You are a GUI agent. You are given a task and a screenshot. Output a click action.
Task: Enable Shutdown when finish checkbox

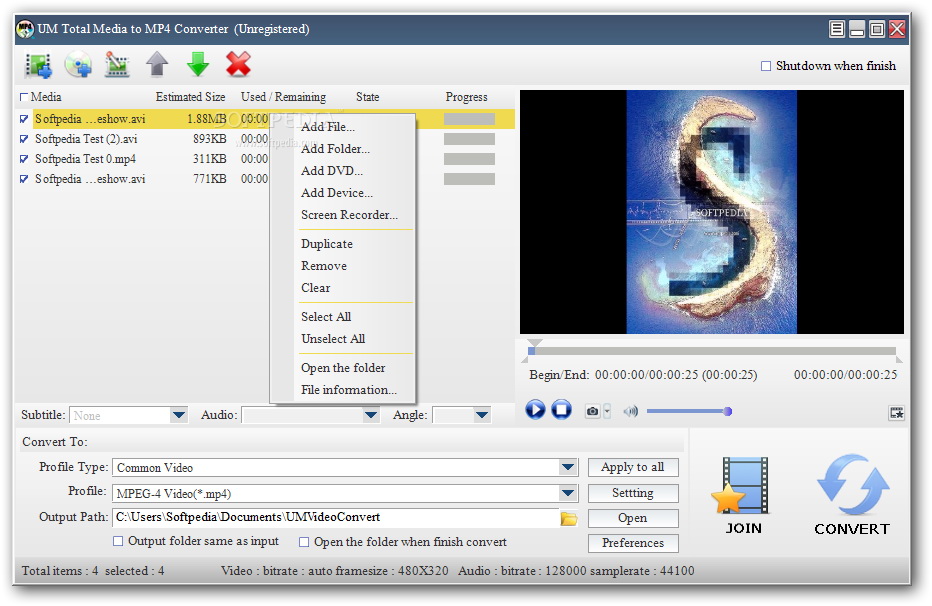click(766, 66)
